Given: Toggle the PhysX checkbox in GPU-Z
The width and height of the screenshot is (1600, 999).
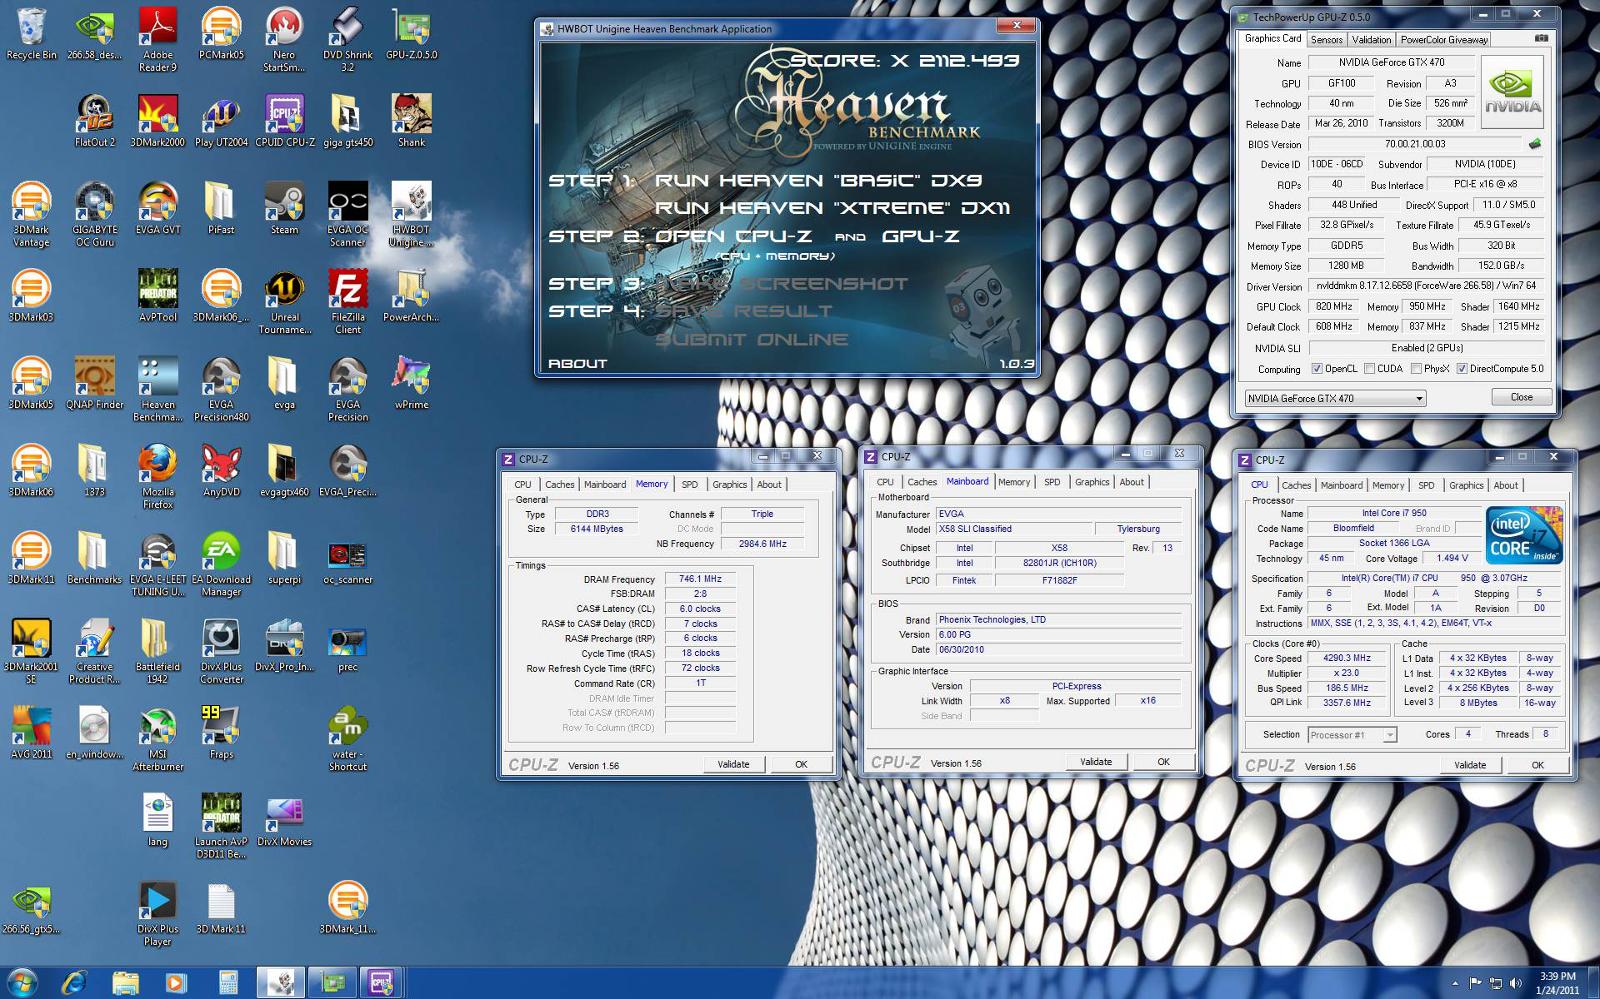Looking at the screenshot, I should coord(1416,369).
